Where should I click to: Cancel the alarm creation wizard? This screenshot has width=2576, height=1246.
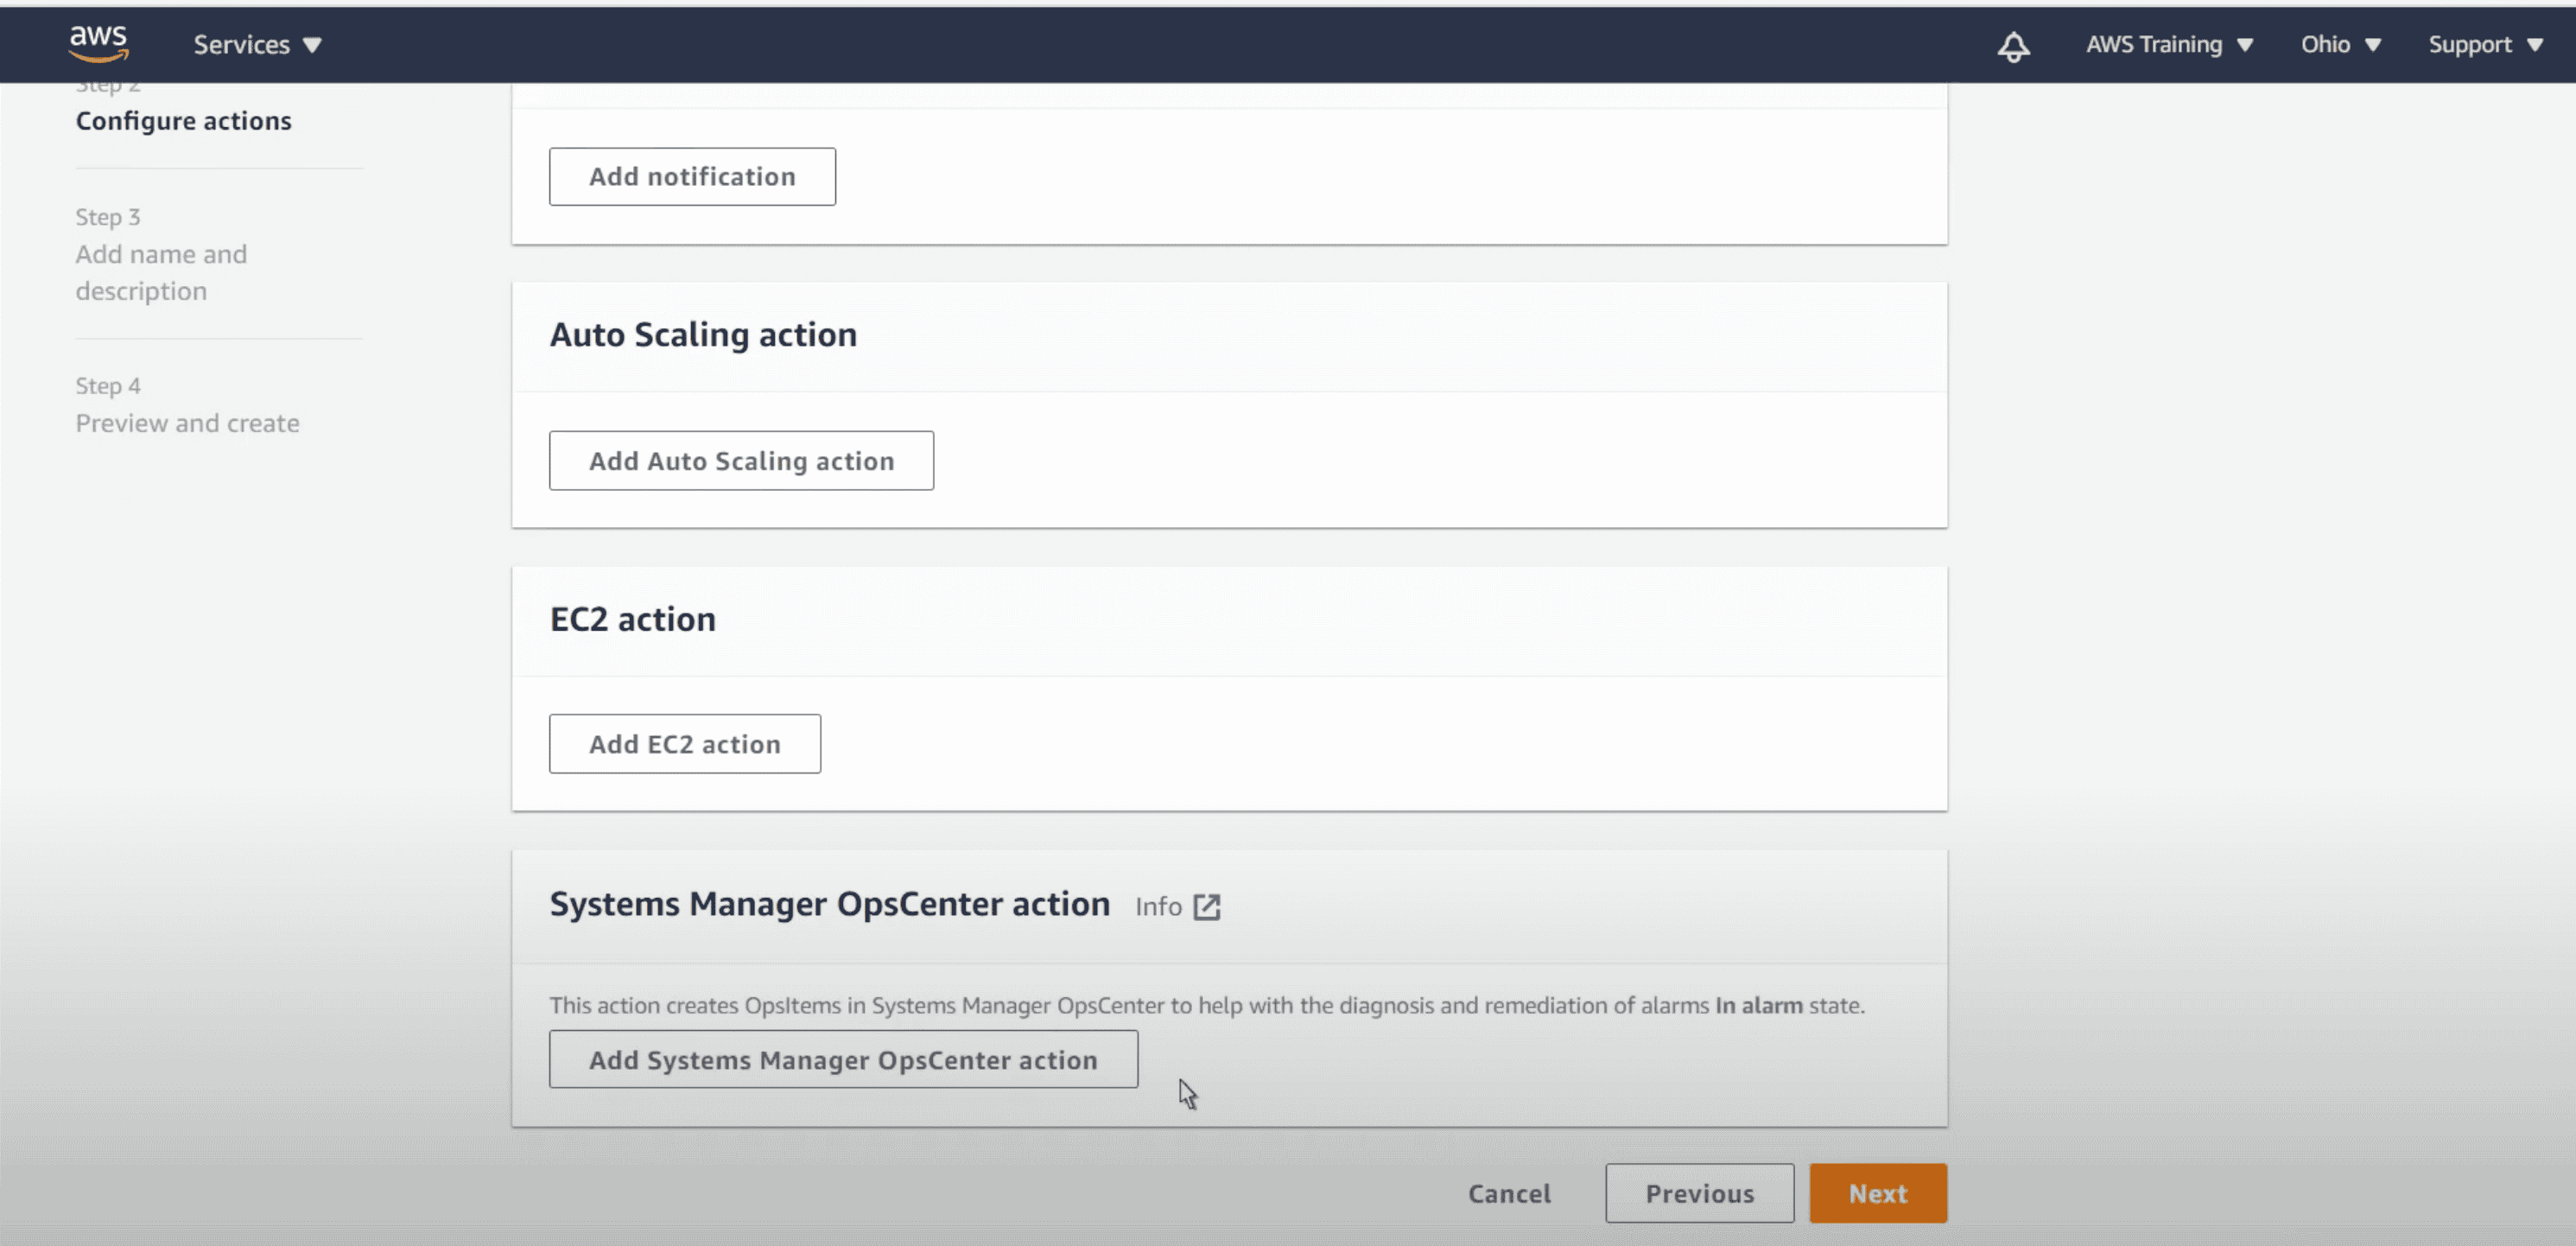click(x=1509, y=1193)
